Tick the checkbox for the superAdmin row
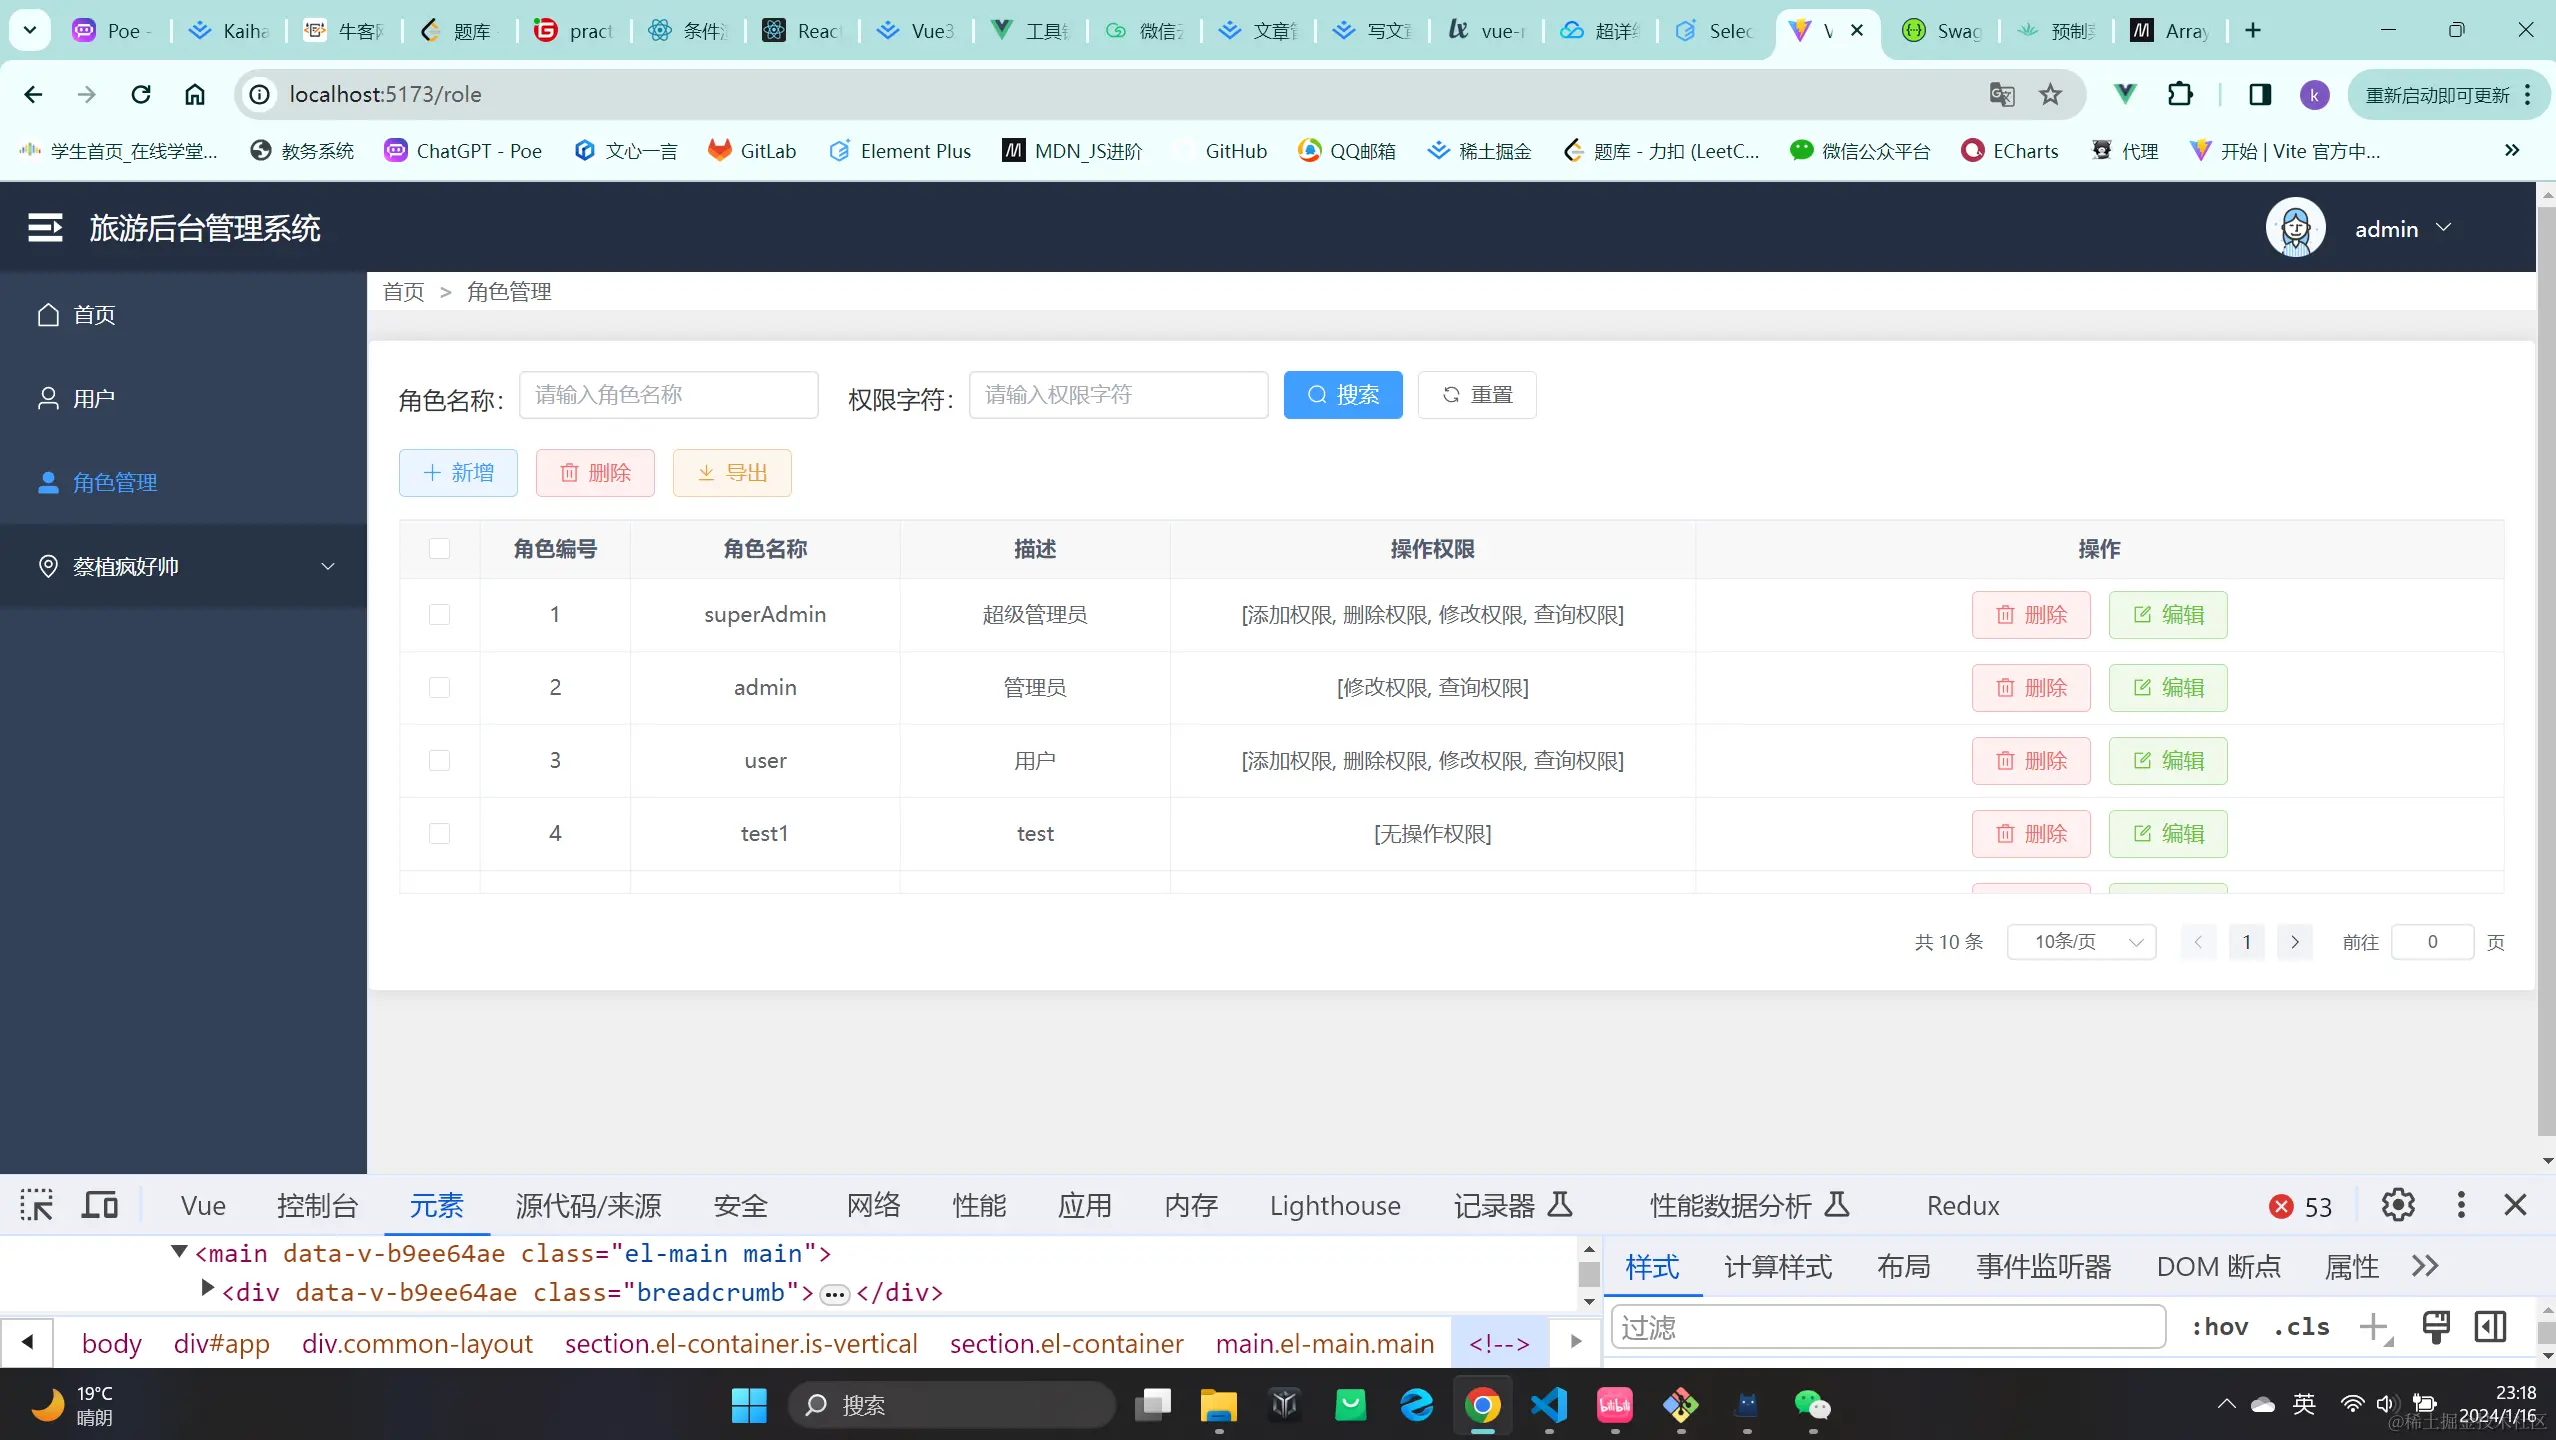2556x1440 pixels. [439, 615]
